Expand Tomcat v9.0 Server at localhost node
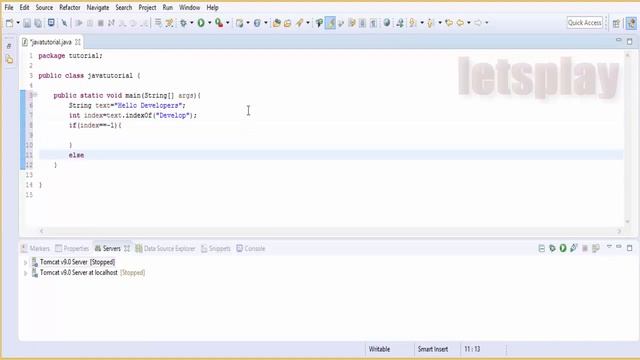The image size is (640, 360). click(x=25, y=273)
